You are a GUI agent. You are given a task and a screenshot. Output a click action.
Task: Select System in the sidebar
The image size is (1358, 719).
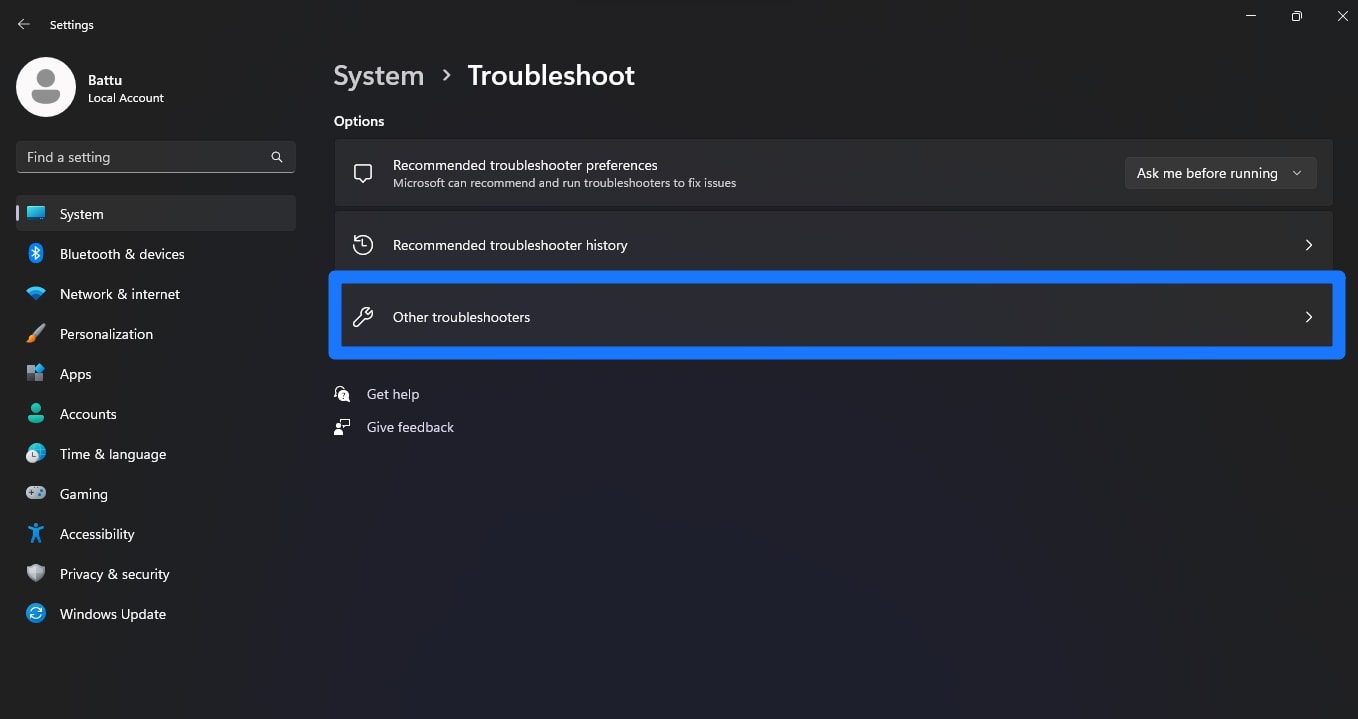(80, 213)
